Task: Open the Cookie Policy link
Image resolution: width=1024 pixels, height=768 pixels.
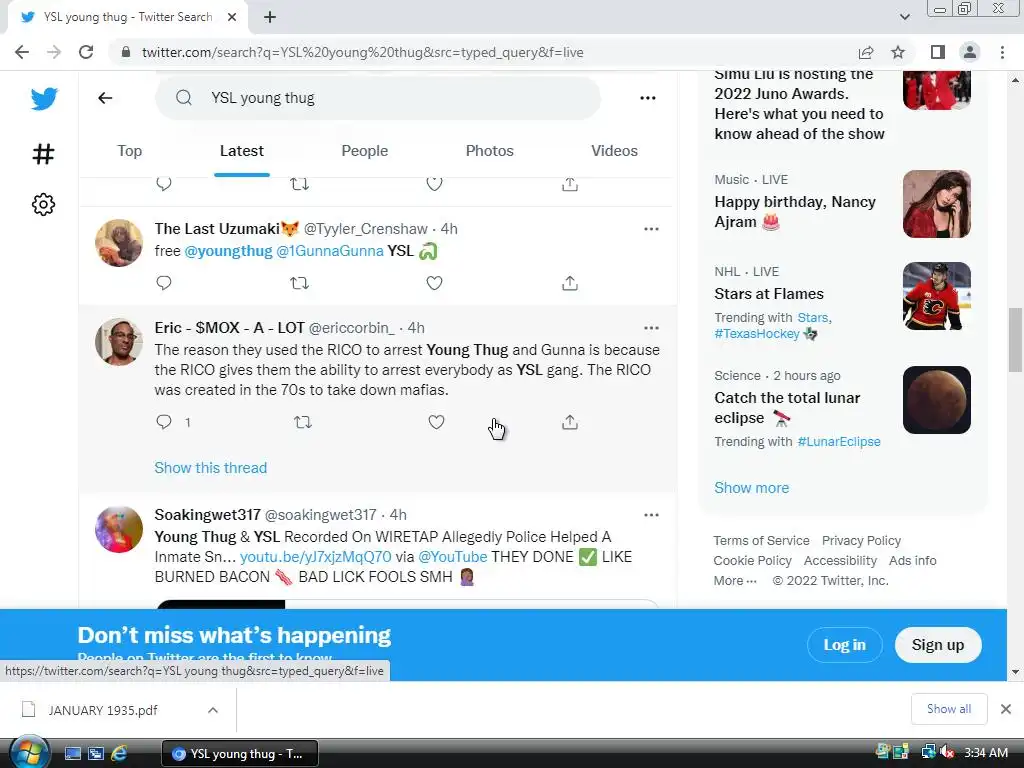Action: point(752,560)
